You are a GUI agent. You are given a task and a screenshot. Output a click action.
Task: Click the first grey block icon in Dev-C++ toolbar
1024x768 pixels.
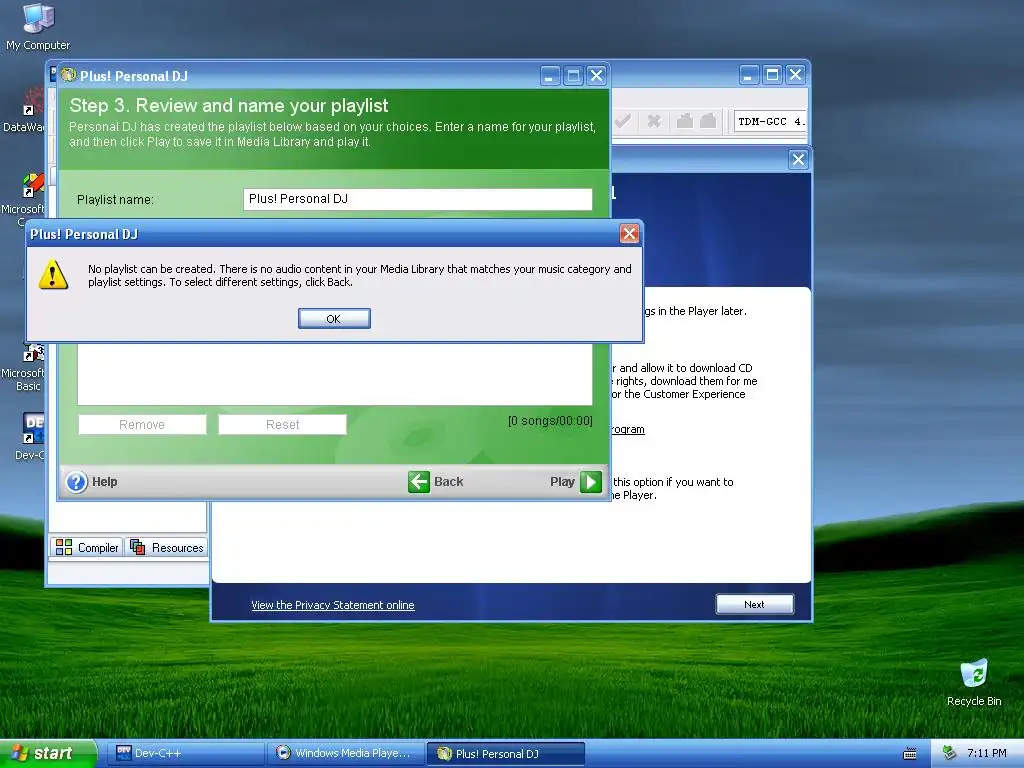(684, 121)
